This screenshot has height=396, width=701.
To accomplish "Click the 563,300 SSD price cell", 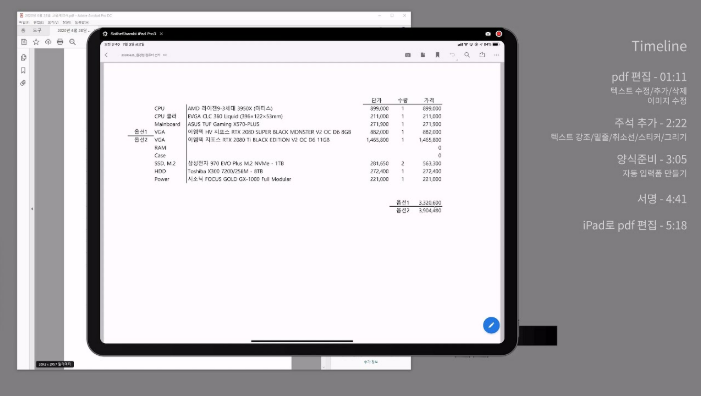I will (x=432, y=164).
